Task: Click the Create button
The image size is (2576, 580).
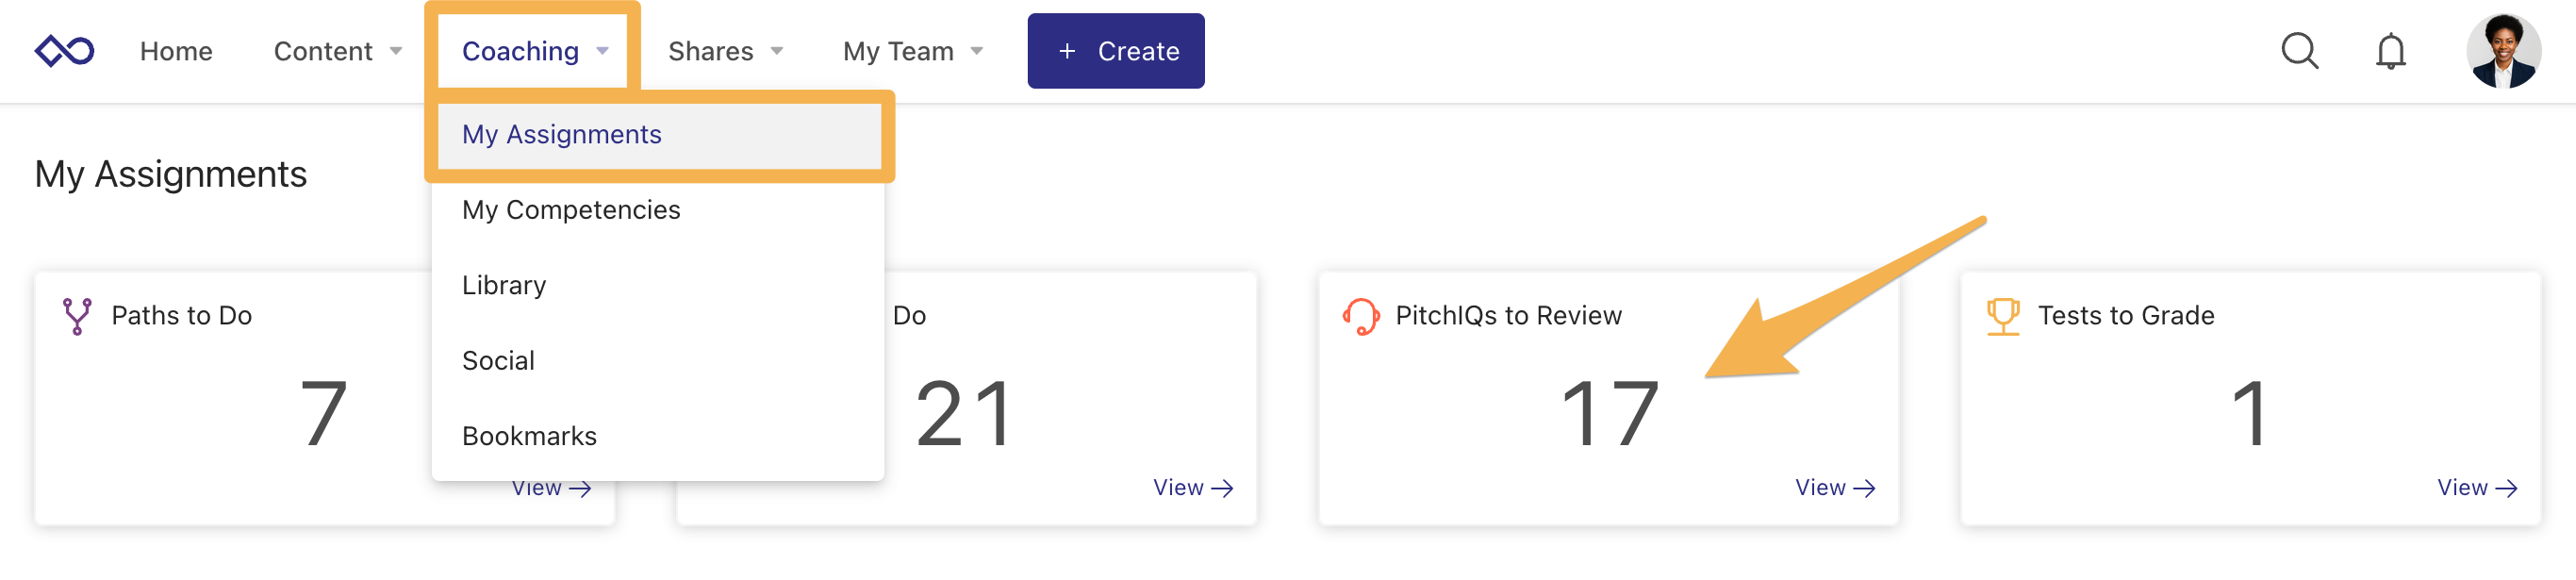Action: [x=1116, y=50]
